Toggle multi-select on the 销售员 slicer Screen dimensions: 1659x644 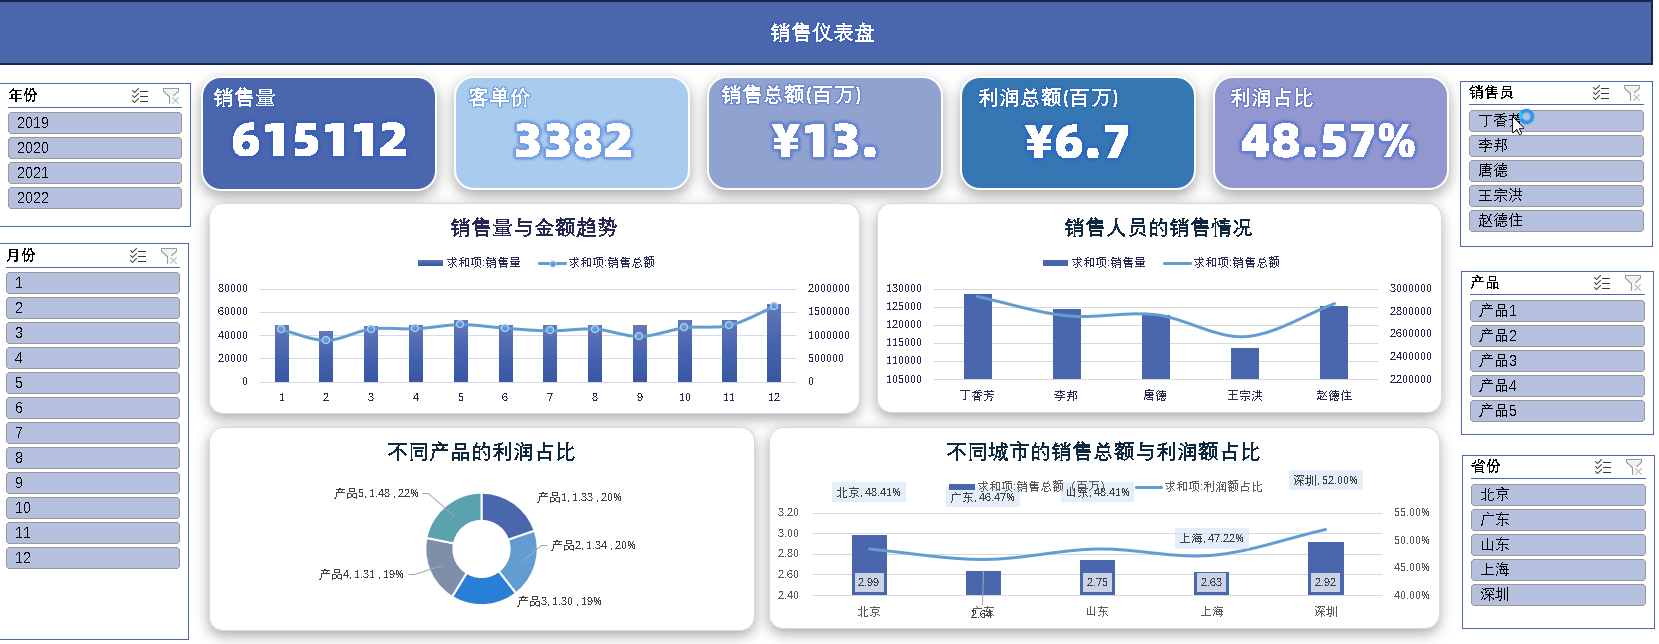[1601, 93]
